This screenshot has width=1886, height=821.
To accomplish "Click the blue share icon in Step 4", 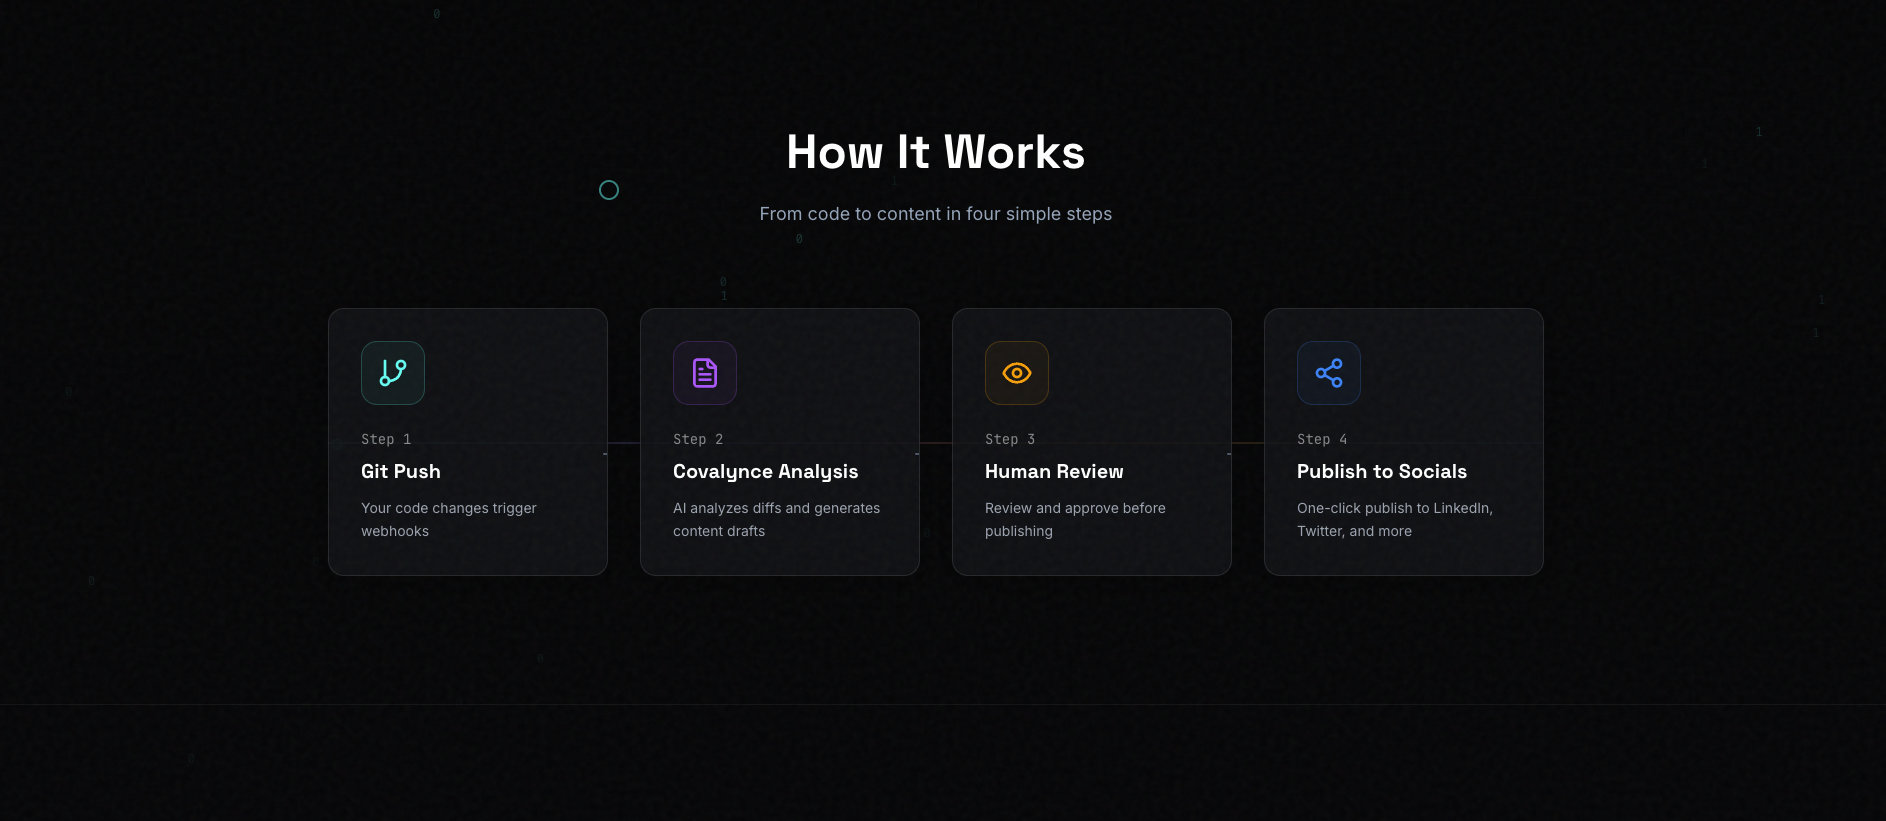I will click(1329, 373).
